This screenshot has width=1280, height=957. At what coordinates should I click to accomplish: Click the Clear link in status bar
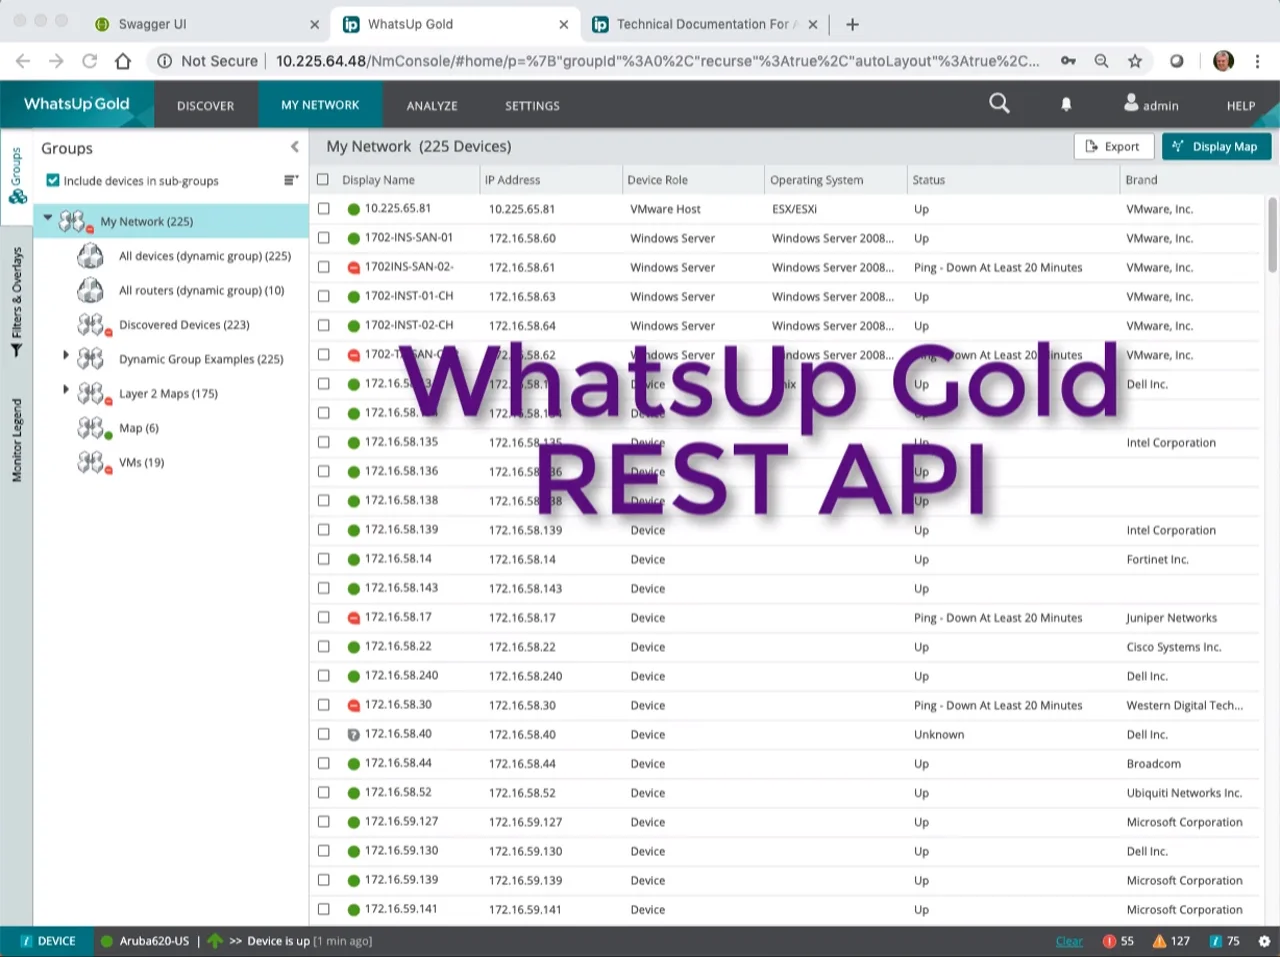(1069, 941)
